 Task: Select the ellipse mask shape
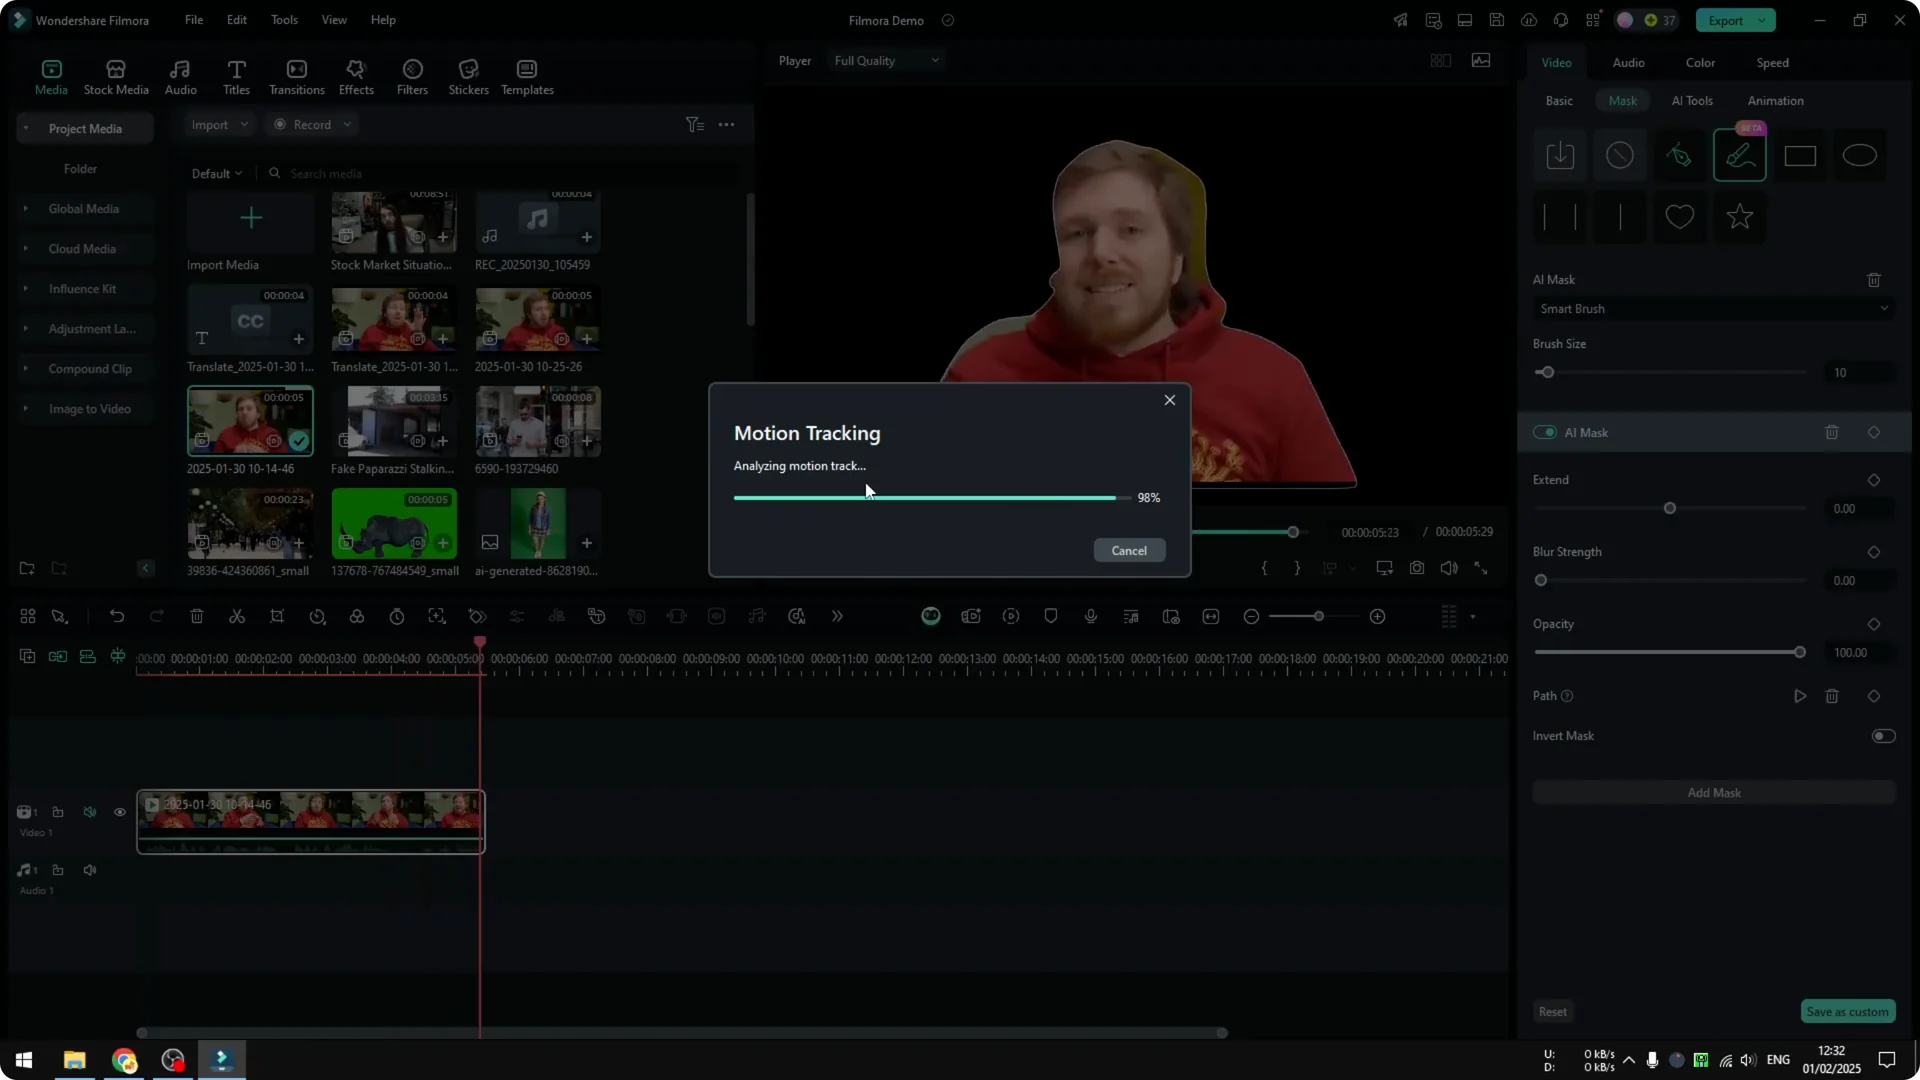pos(1860,155)
